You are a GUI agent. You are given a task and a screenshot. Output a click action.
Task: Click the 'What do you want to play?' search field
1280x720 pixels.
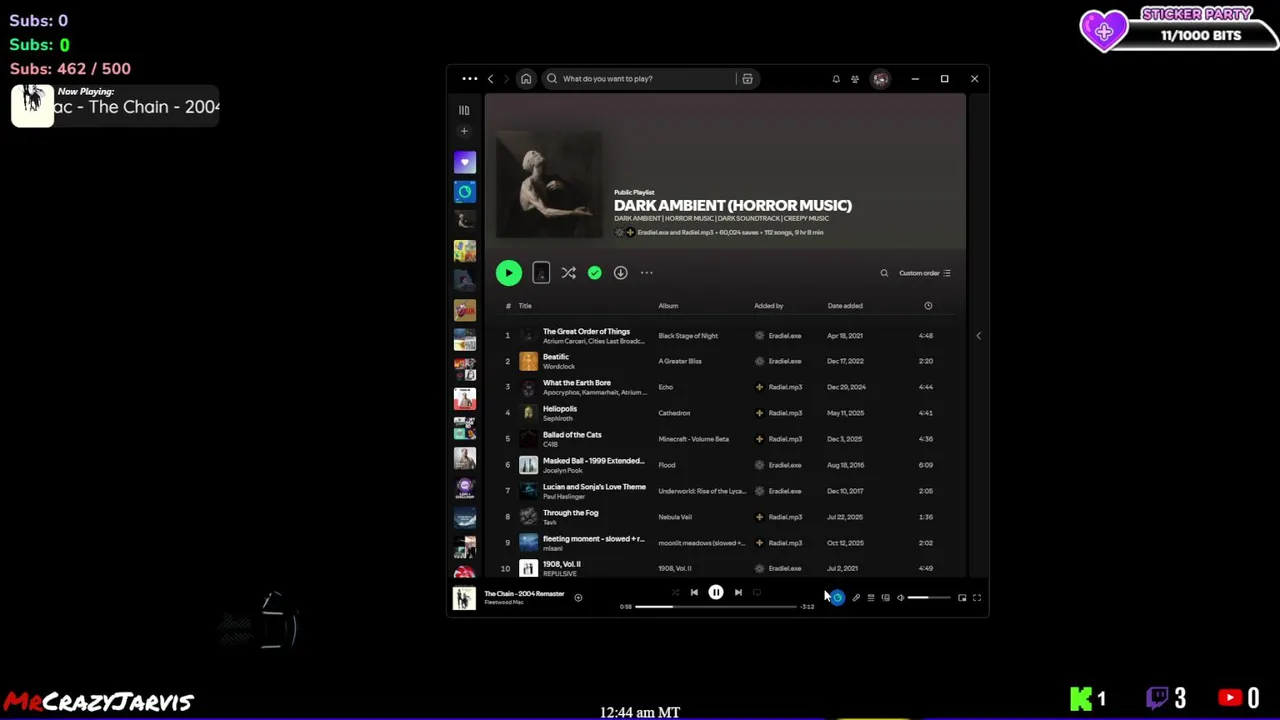pos(640,79)
